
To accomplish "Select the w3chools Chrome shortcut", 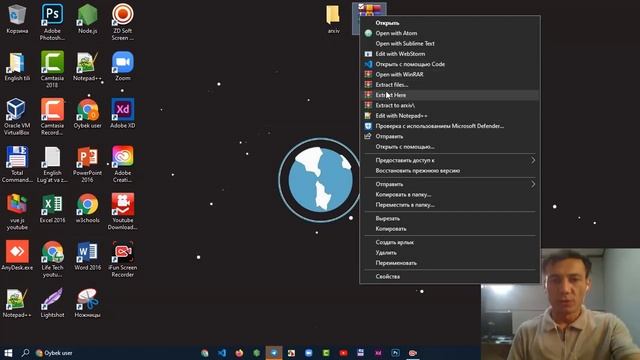I will (87, 208).
